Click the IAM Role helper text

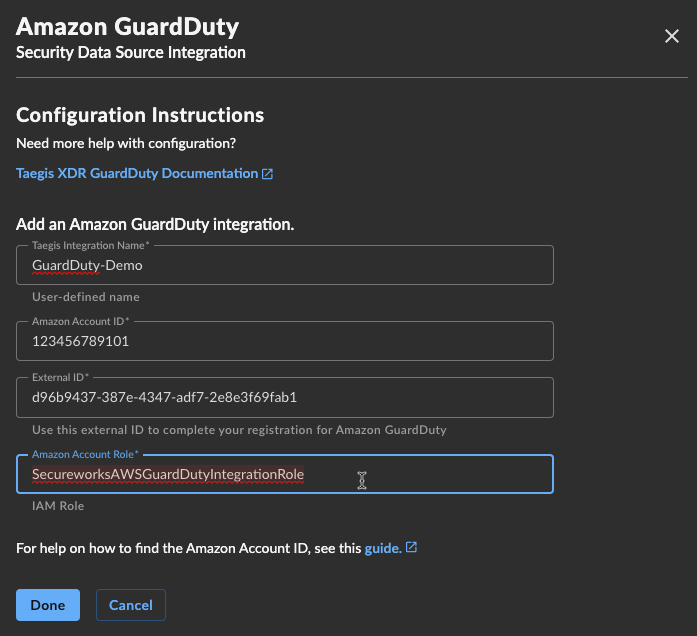tap(58, 506)
